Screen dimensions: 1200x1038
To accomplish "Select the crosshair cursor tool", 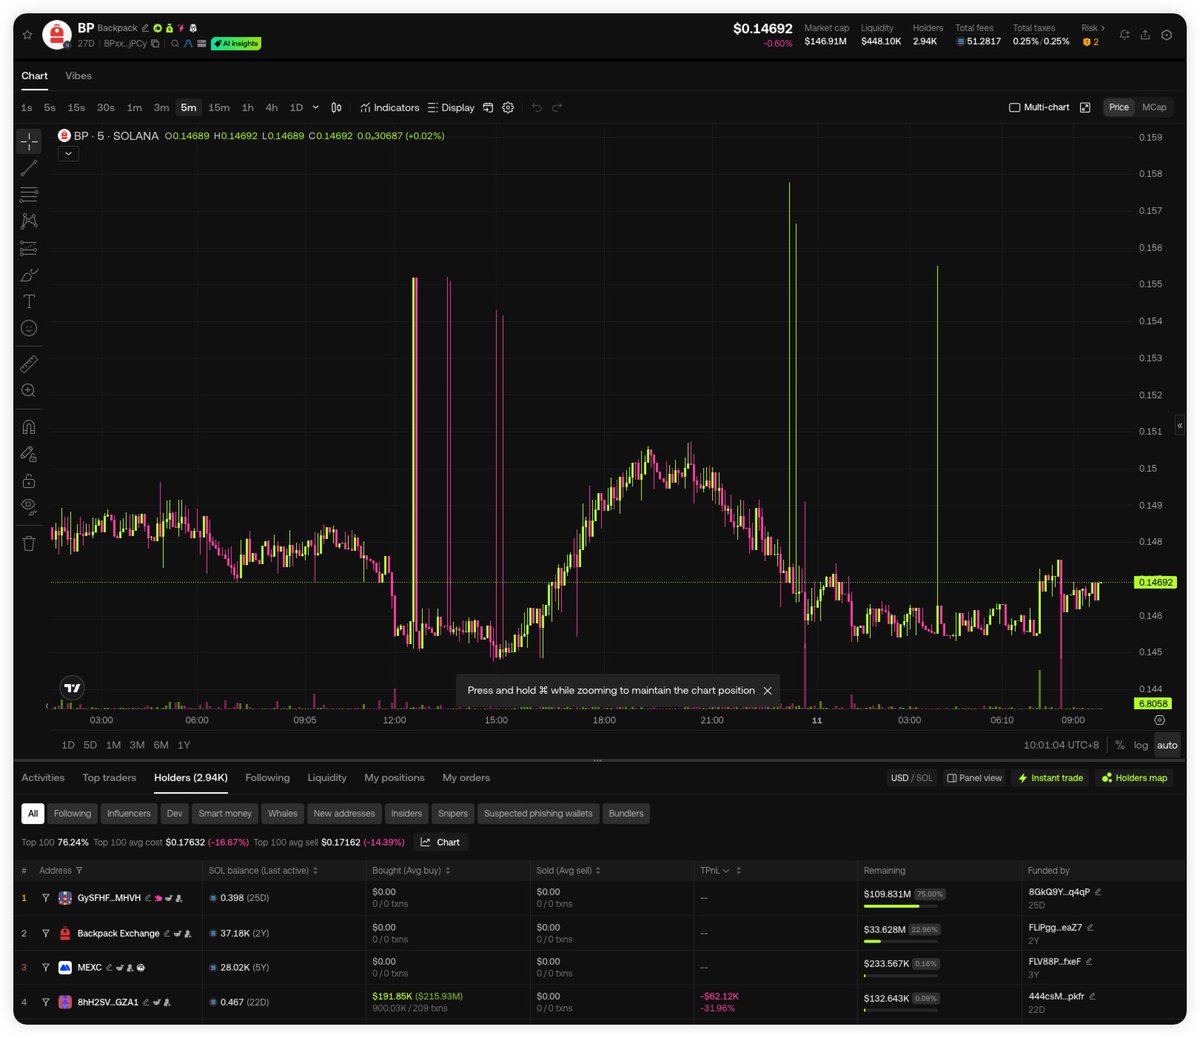I will point(29,141).
